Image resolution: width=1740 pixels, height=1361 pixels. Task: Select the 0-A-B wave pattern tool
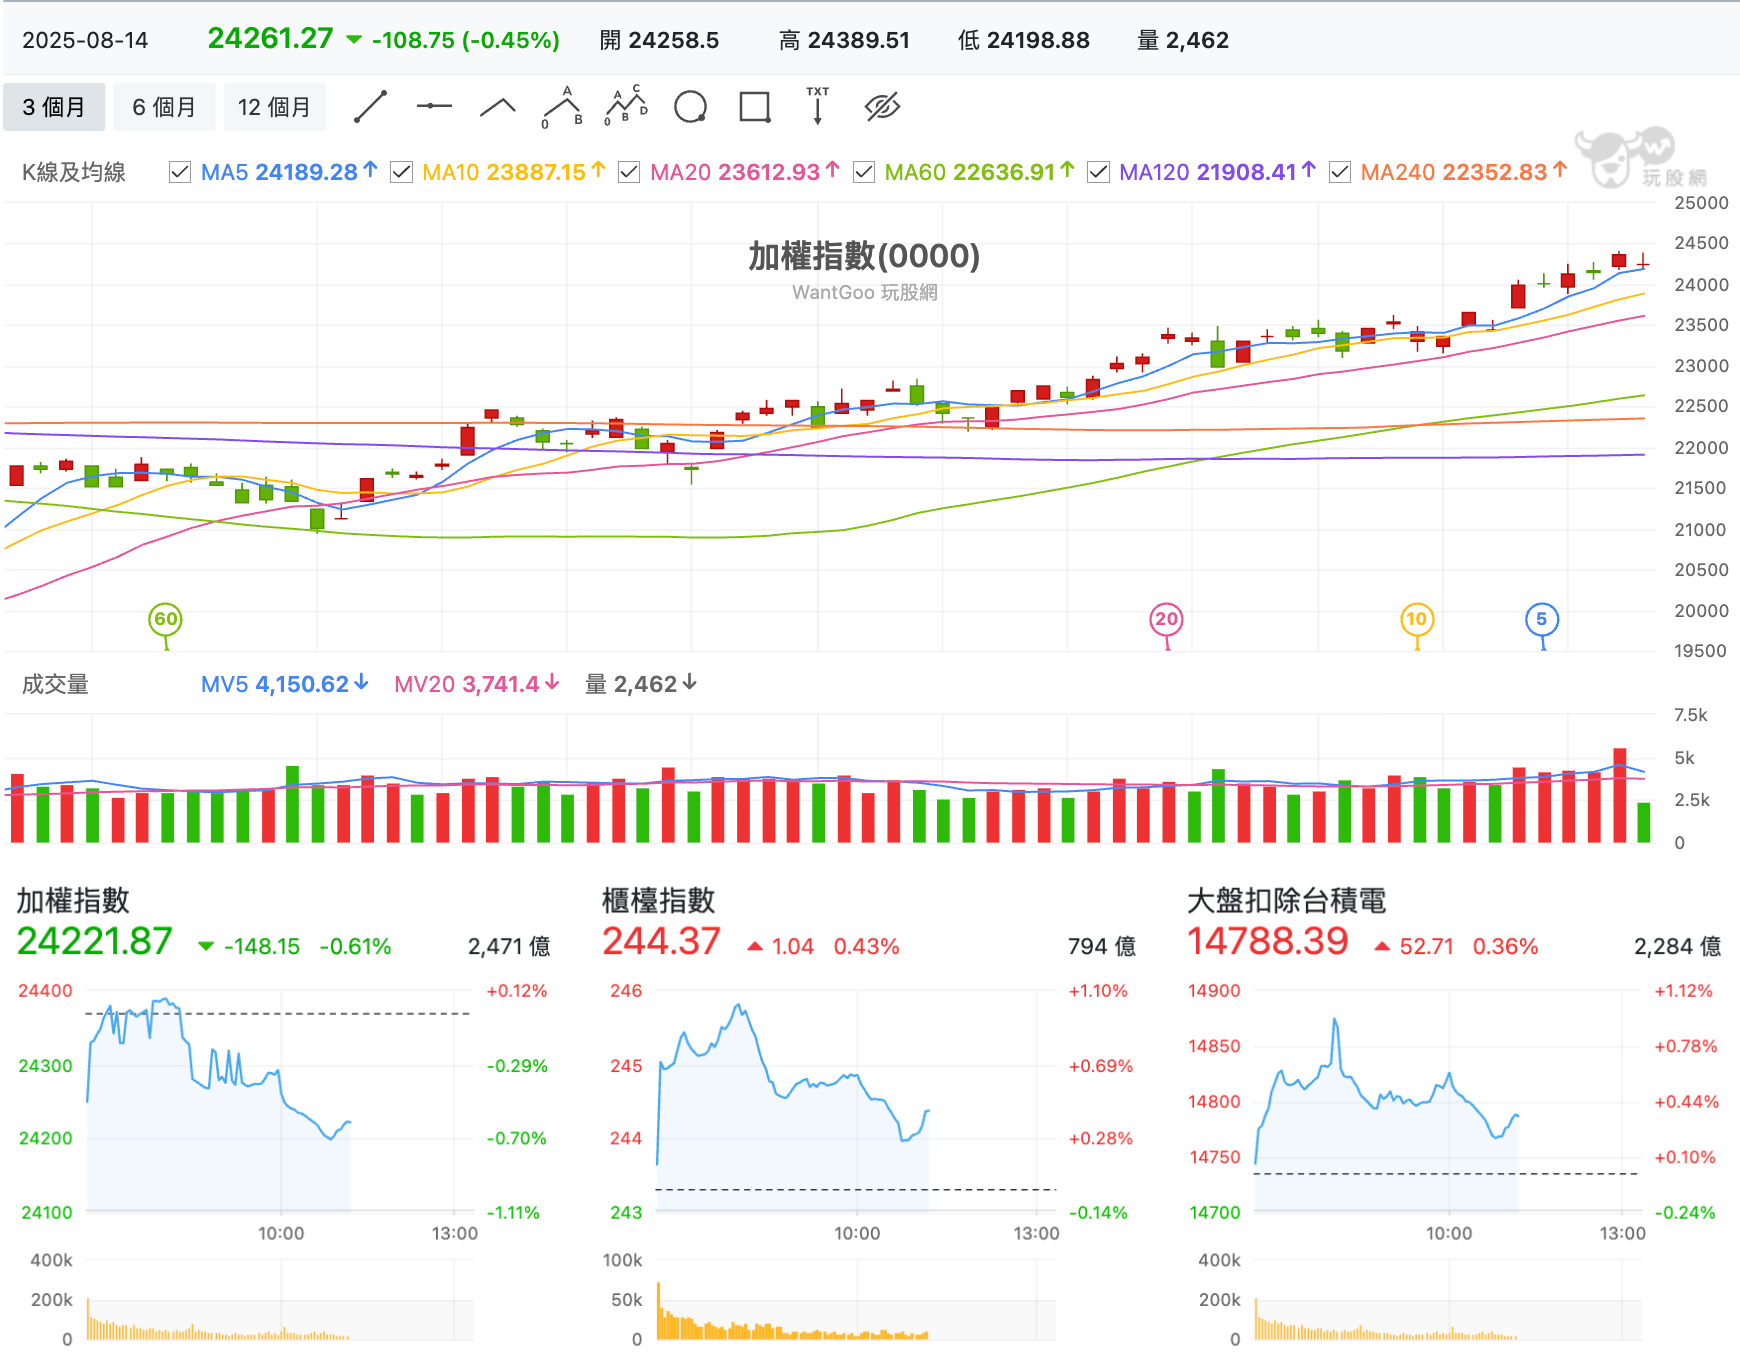[x=562, y=107]
